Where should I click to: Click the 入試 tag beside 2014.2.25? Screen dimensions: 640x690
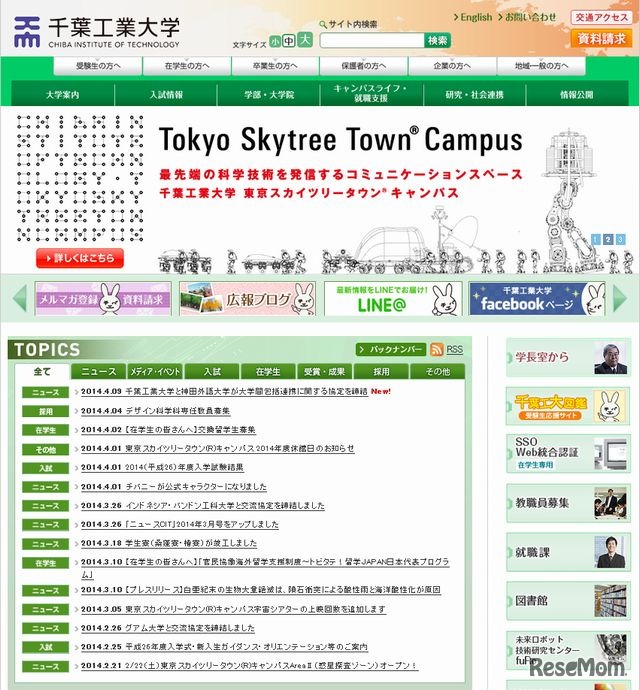pos(46,647)
